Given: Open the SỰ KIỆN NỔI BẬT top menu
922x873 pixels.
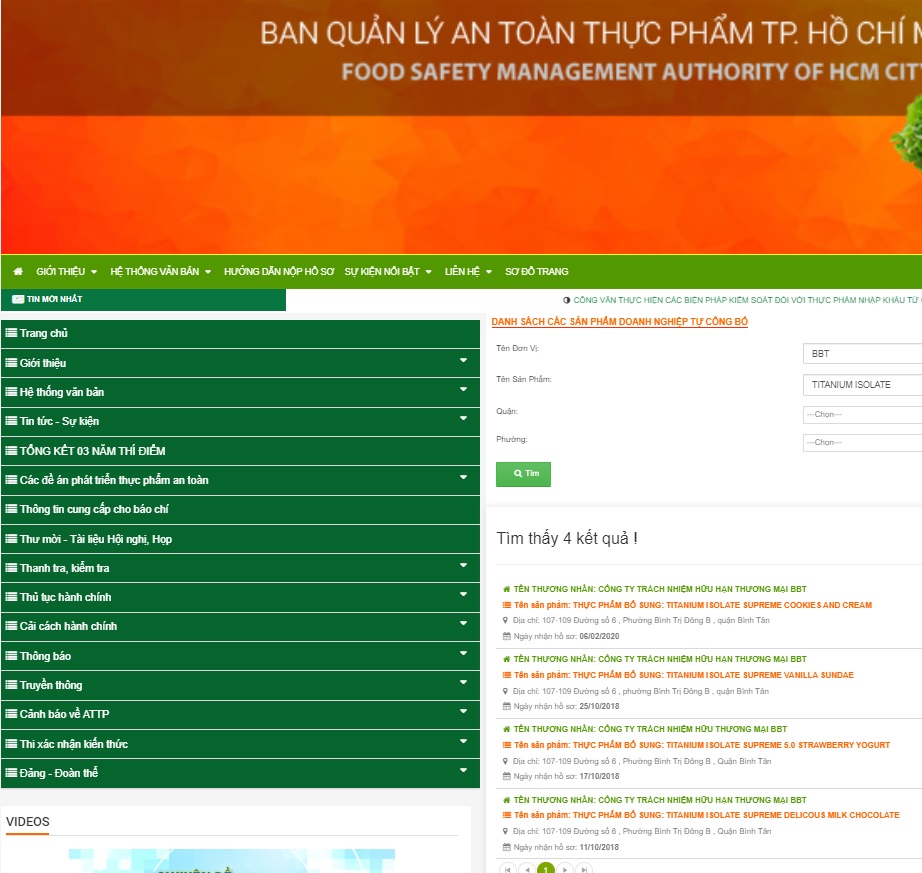Looking at the screenshot, I should [388, 272].
